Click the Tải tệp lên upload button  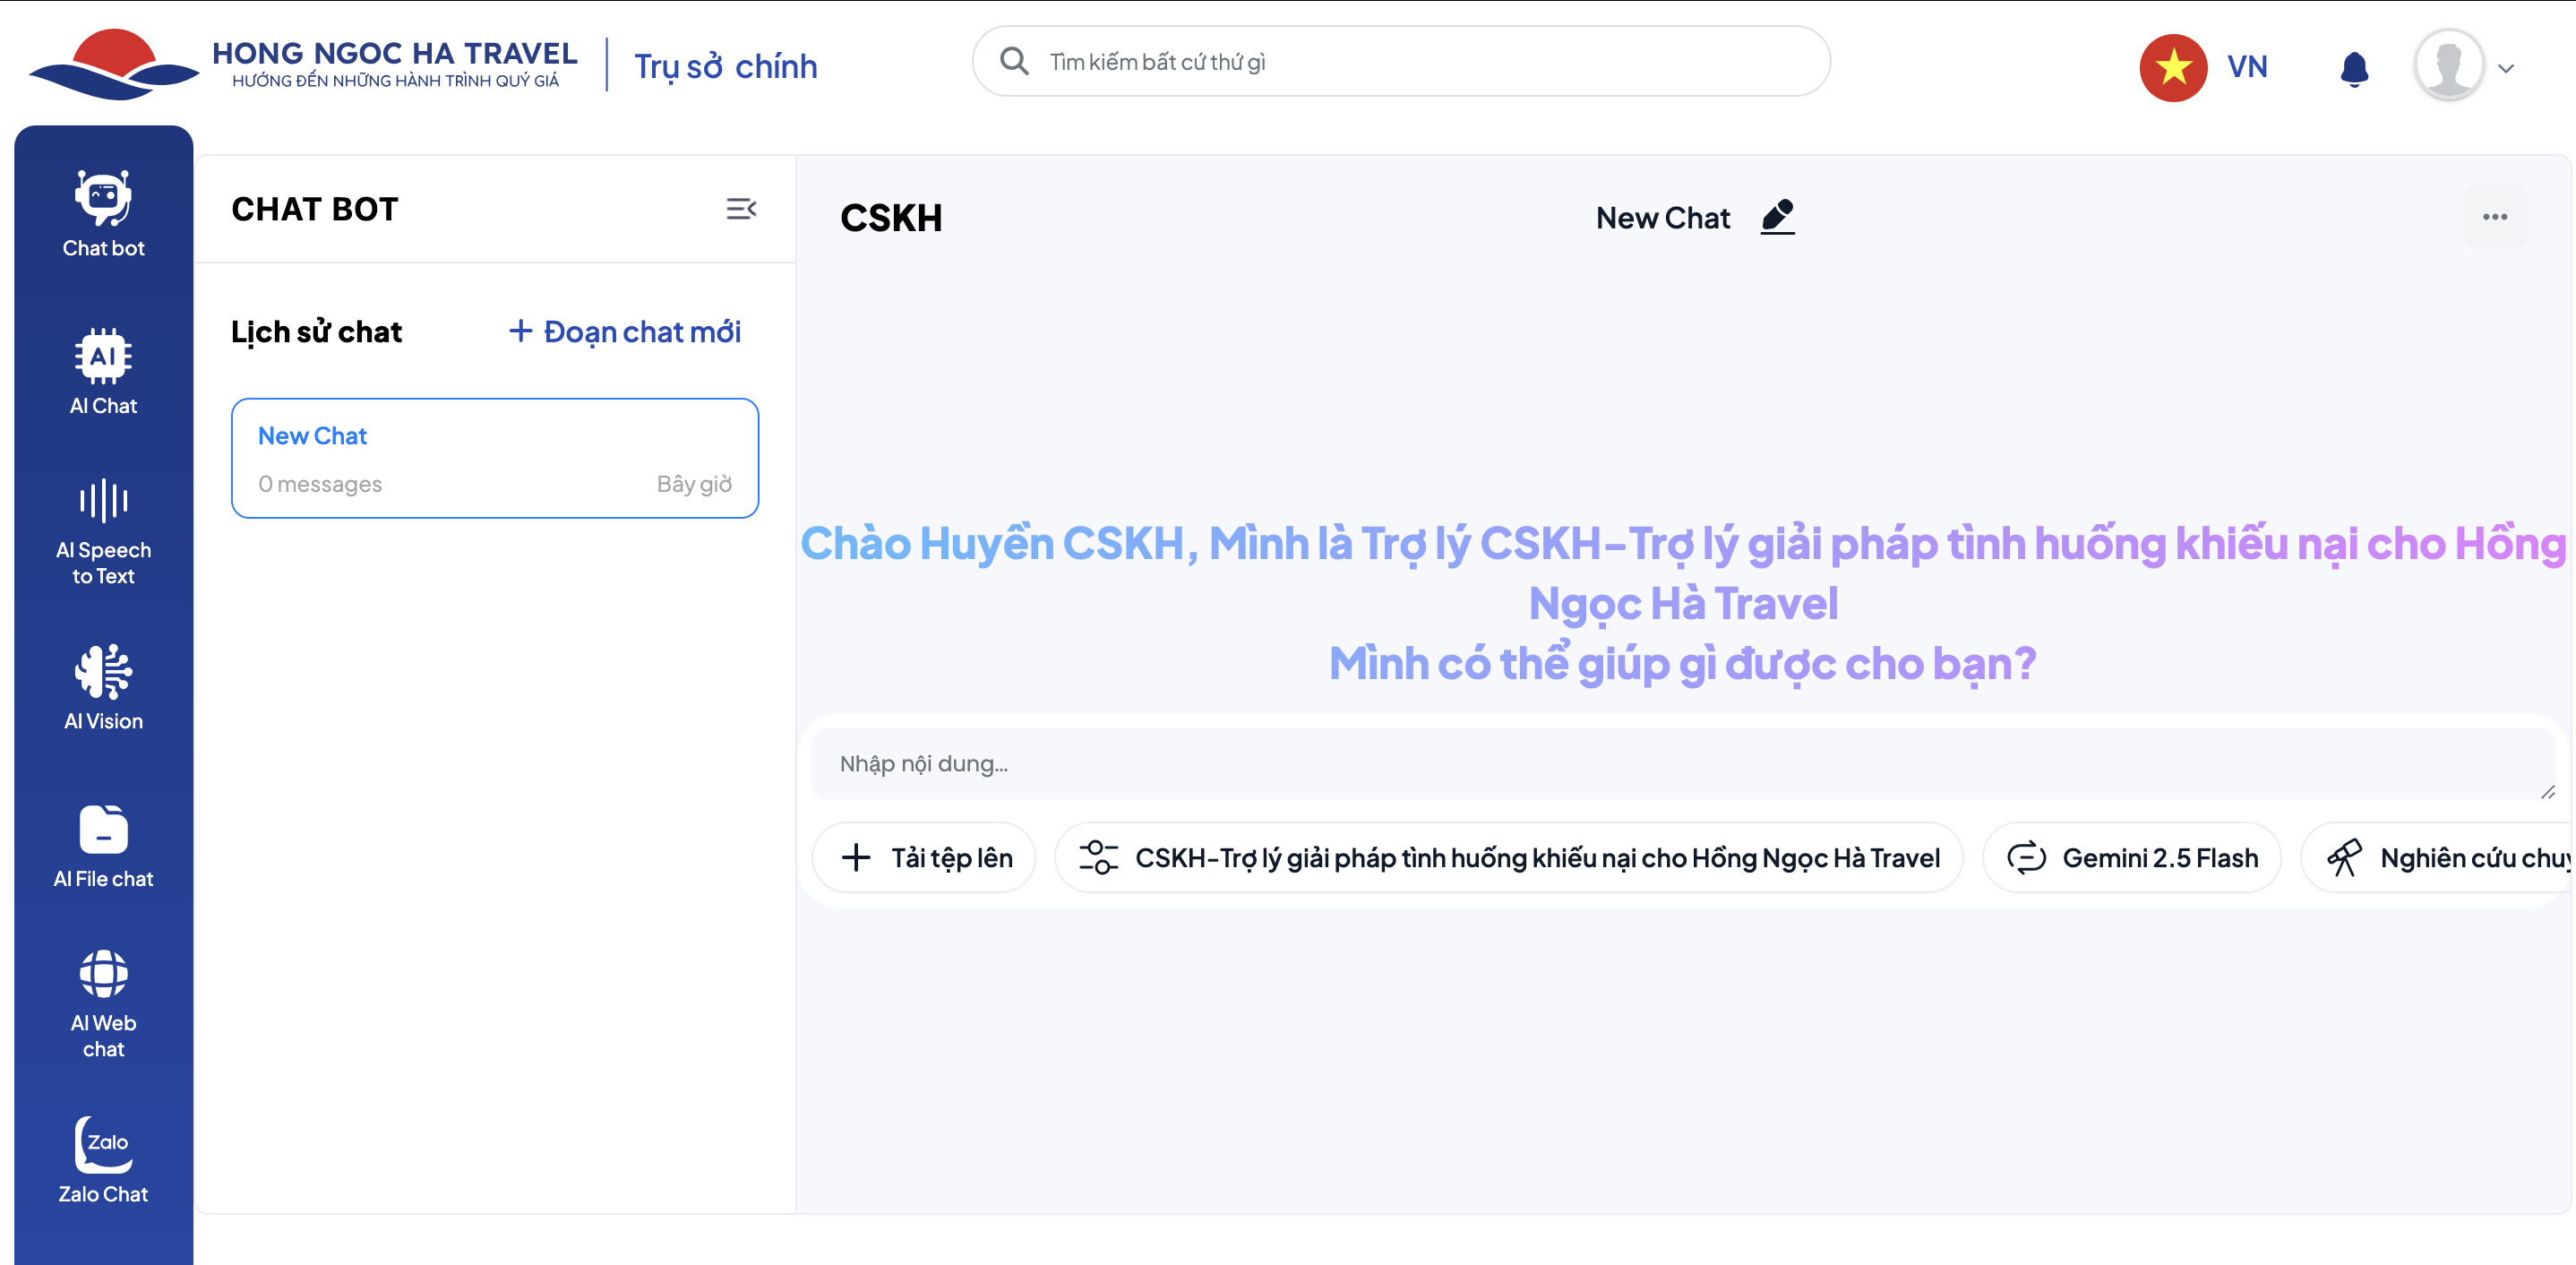(926, 858)
